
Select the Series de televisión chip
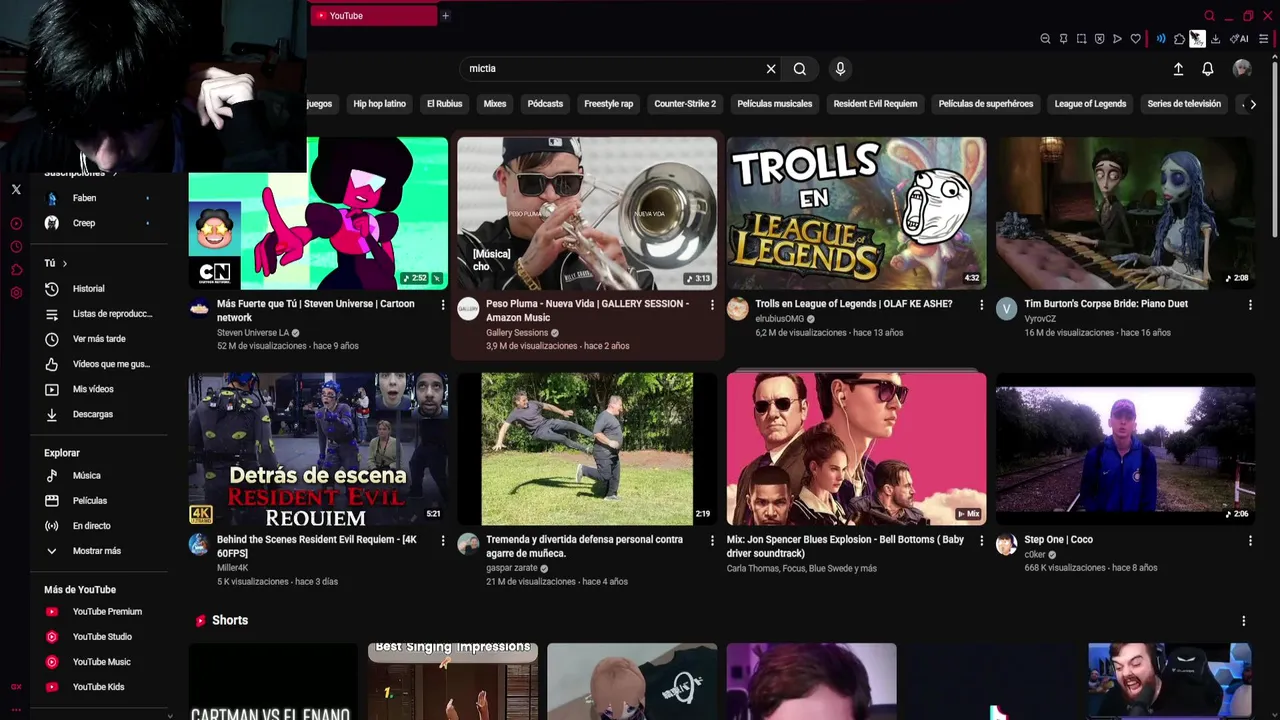(1184, 104)
